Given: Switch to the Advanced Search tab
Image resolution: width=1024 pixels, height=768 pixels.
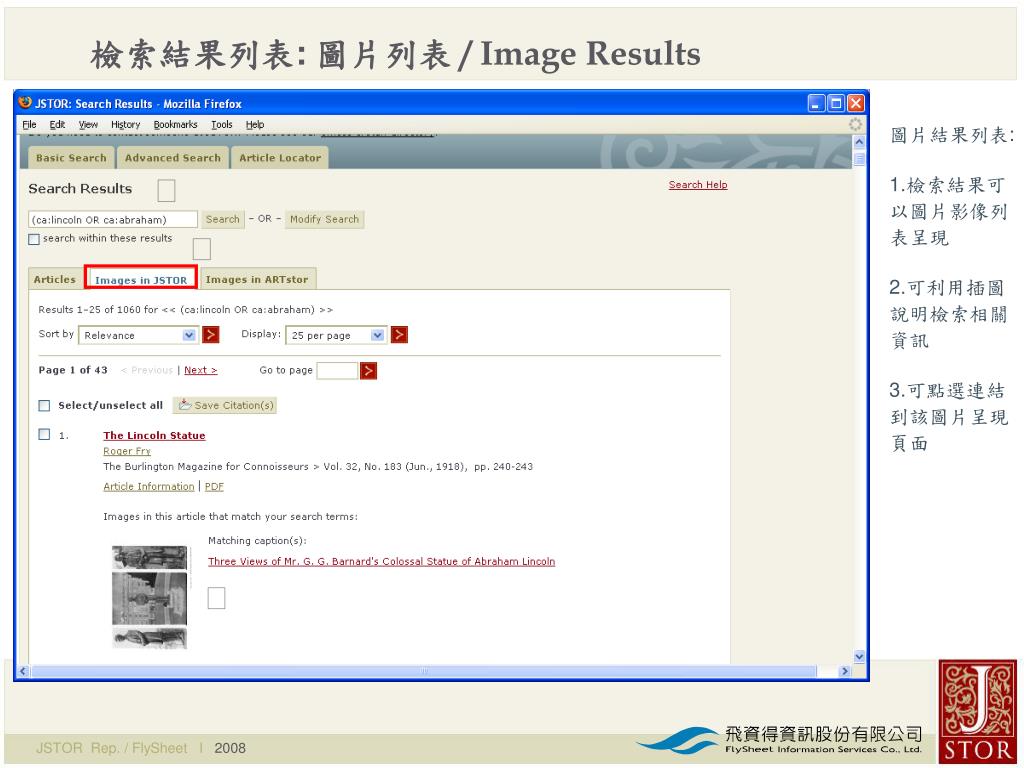Looking at the screenshot, I should [x=172, y=157].
